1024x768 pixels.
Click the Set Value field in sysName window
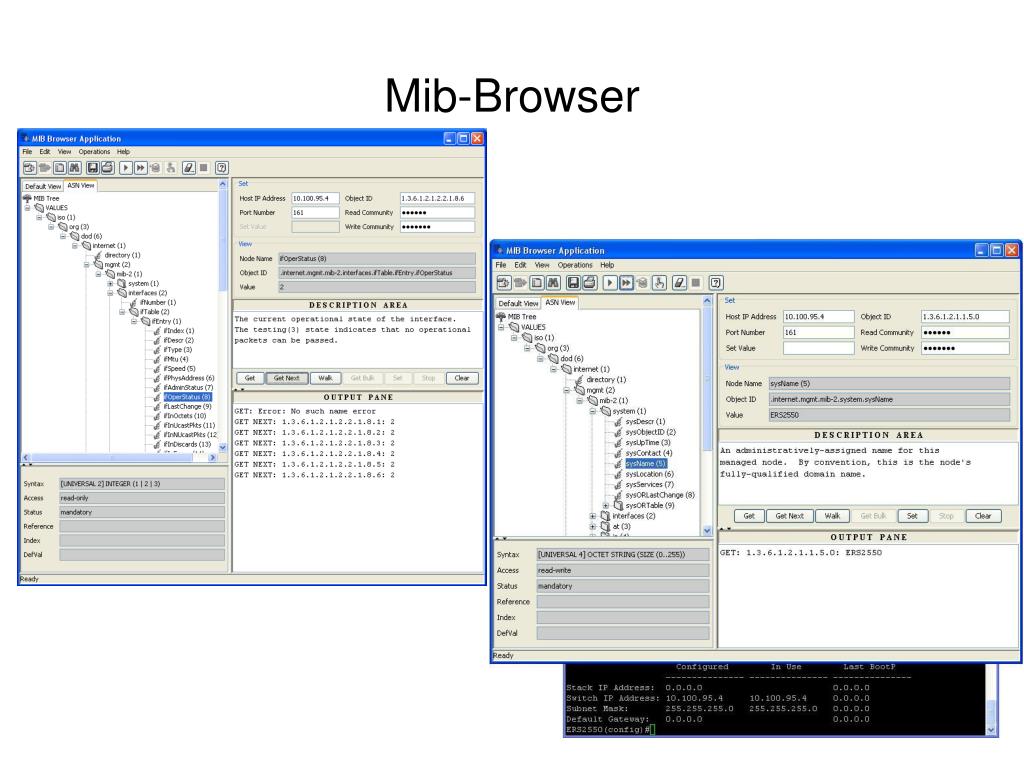coord(818,348)
